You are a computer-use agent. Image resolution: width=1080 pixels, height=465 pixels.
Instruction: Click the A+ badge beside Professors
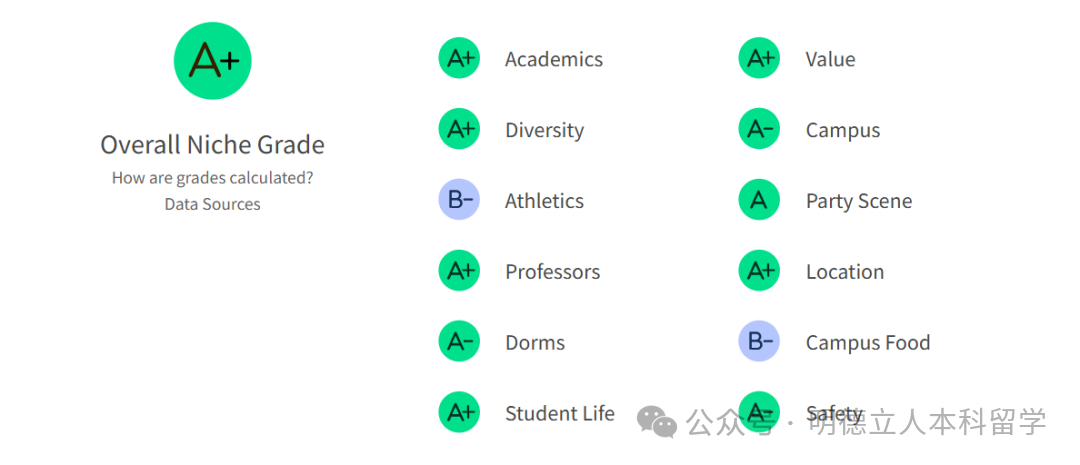coord(459,271)
